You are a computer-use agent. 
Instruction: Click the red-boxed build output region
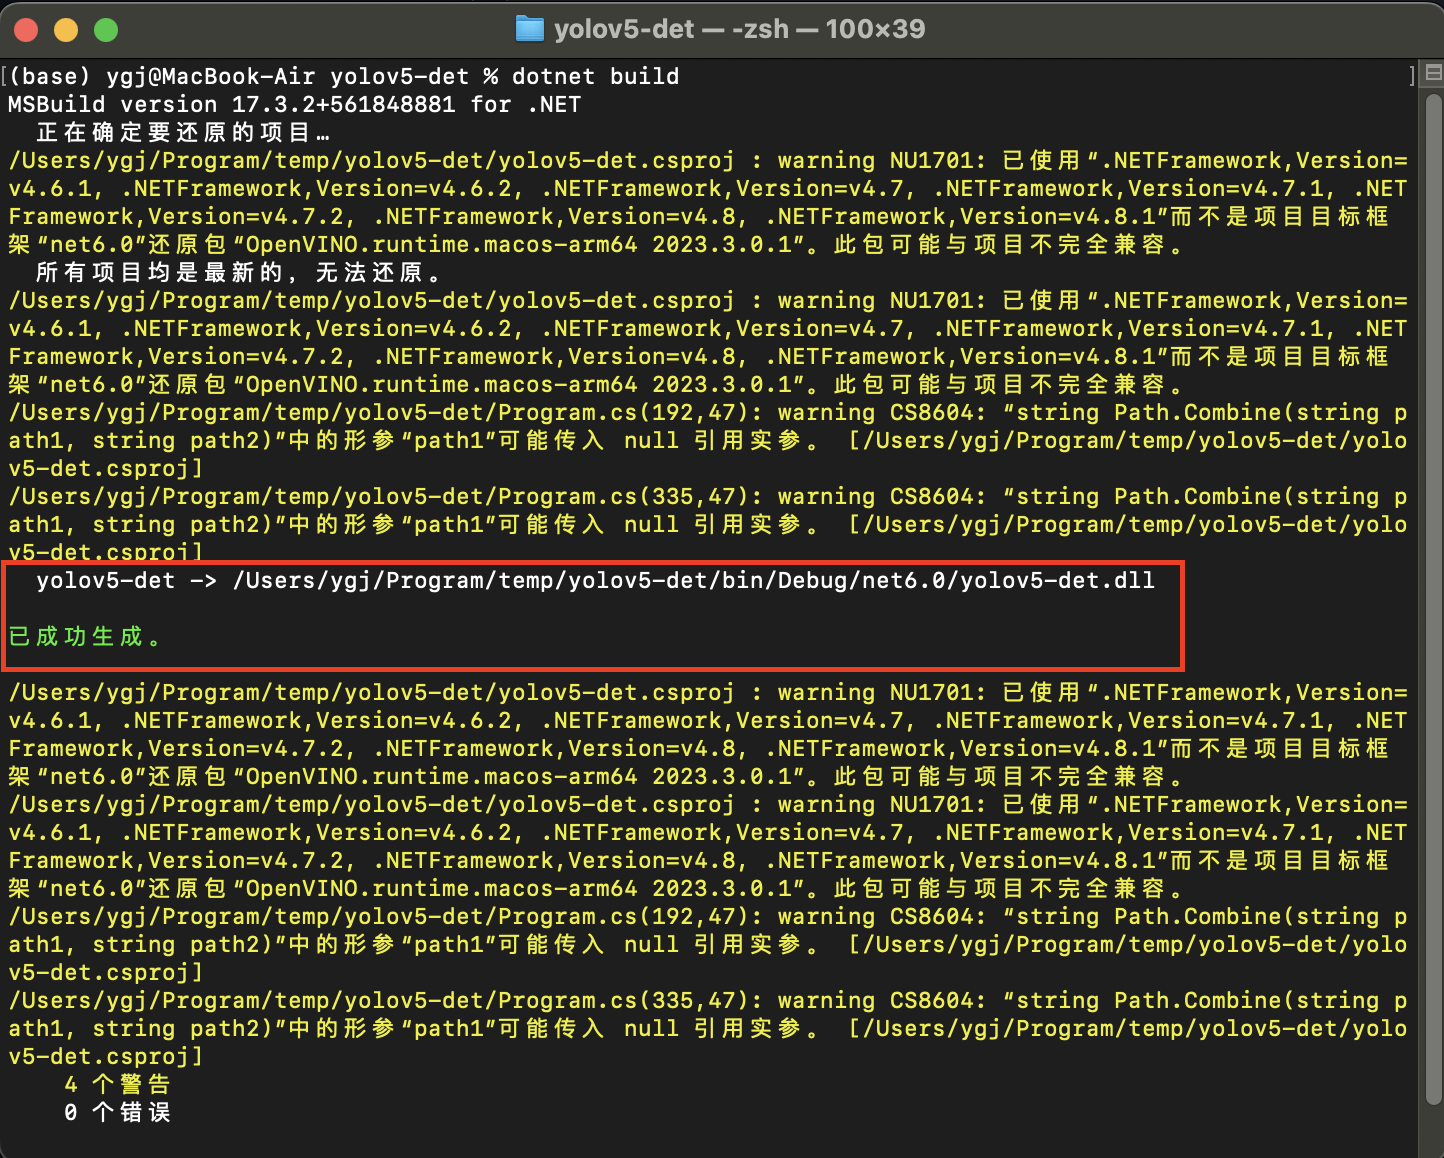click(595, 615)
